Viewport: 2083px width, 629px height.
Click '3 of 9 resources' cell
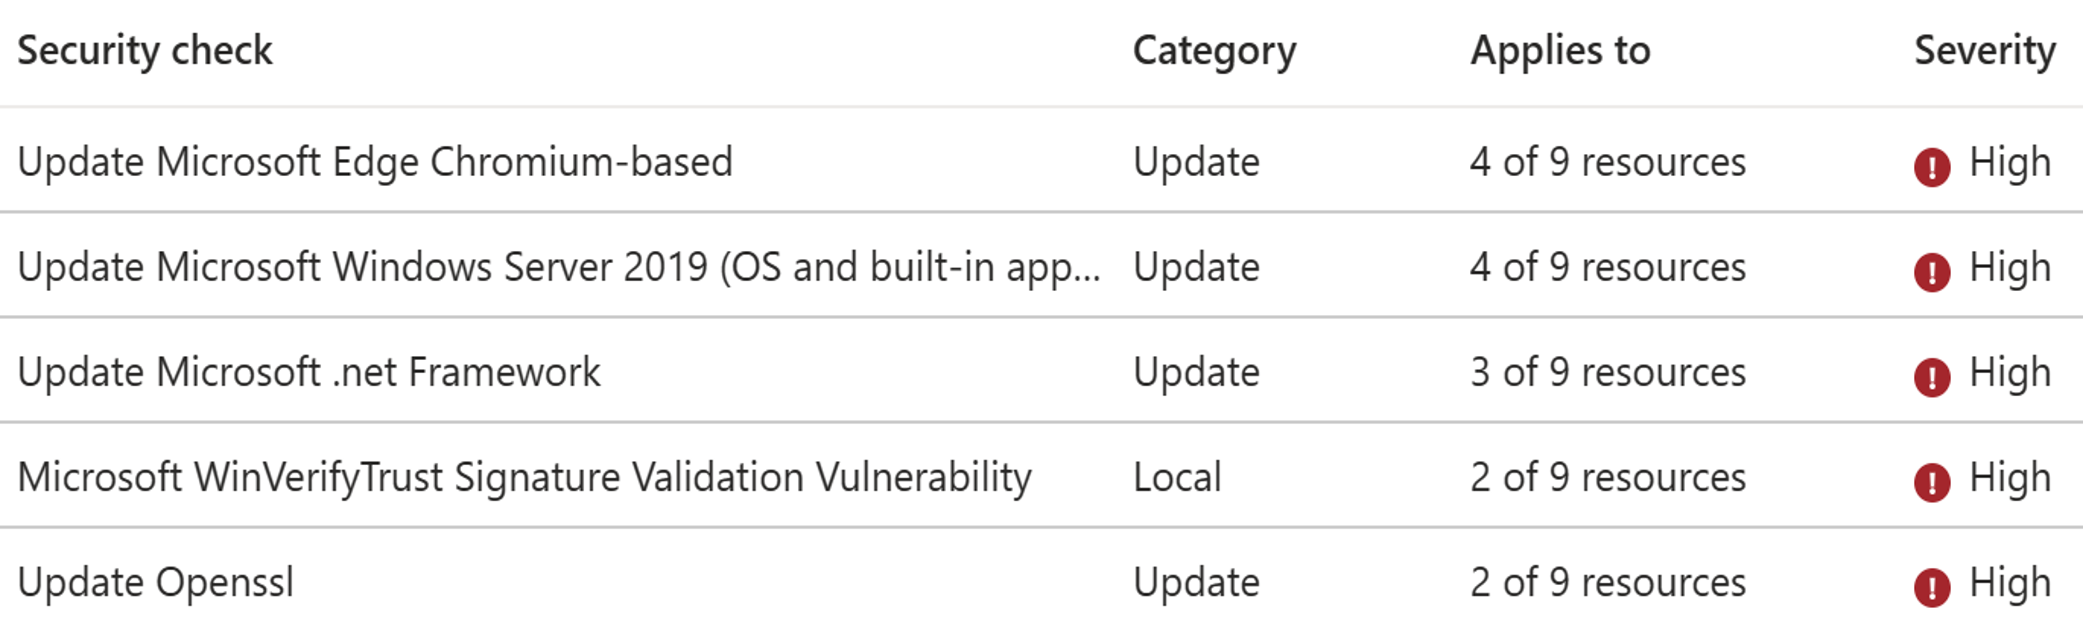[x=1607, y=372]
